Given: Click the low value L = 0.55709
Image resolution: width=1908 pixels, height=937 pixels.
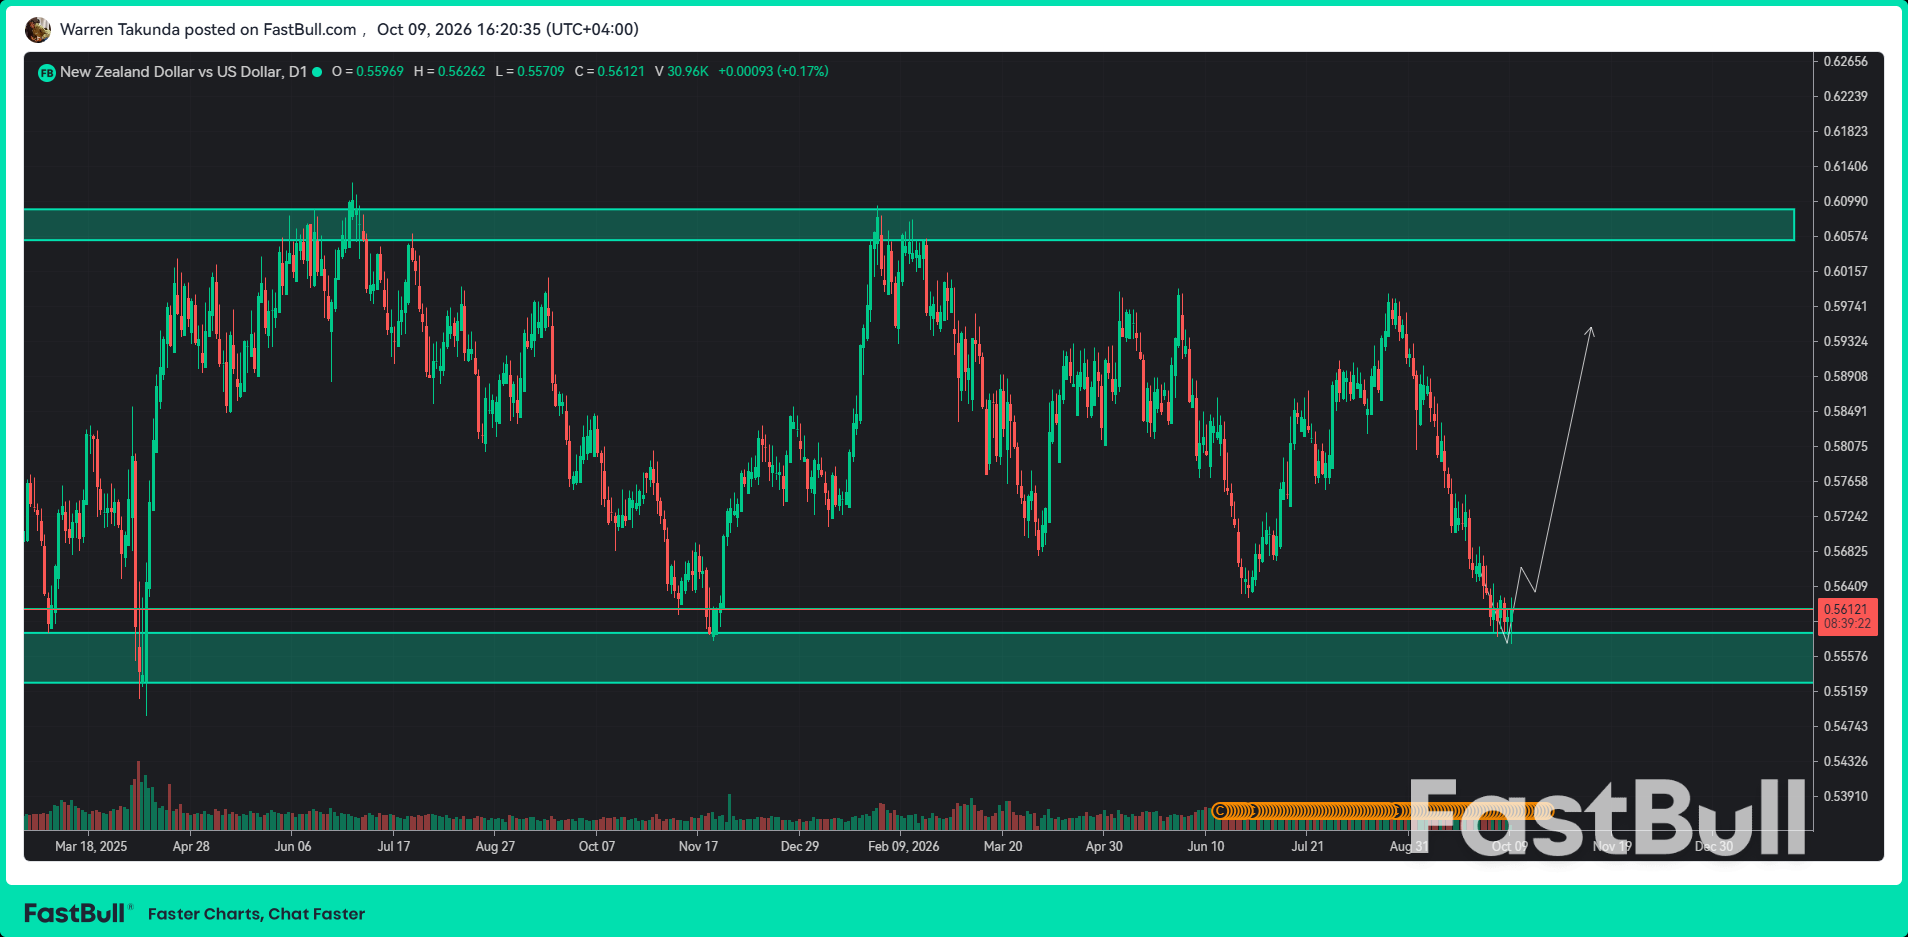Looking at the screenshot, I should pyautogui.click(x=530, y=72).
